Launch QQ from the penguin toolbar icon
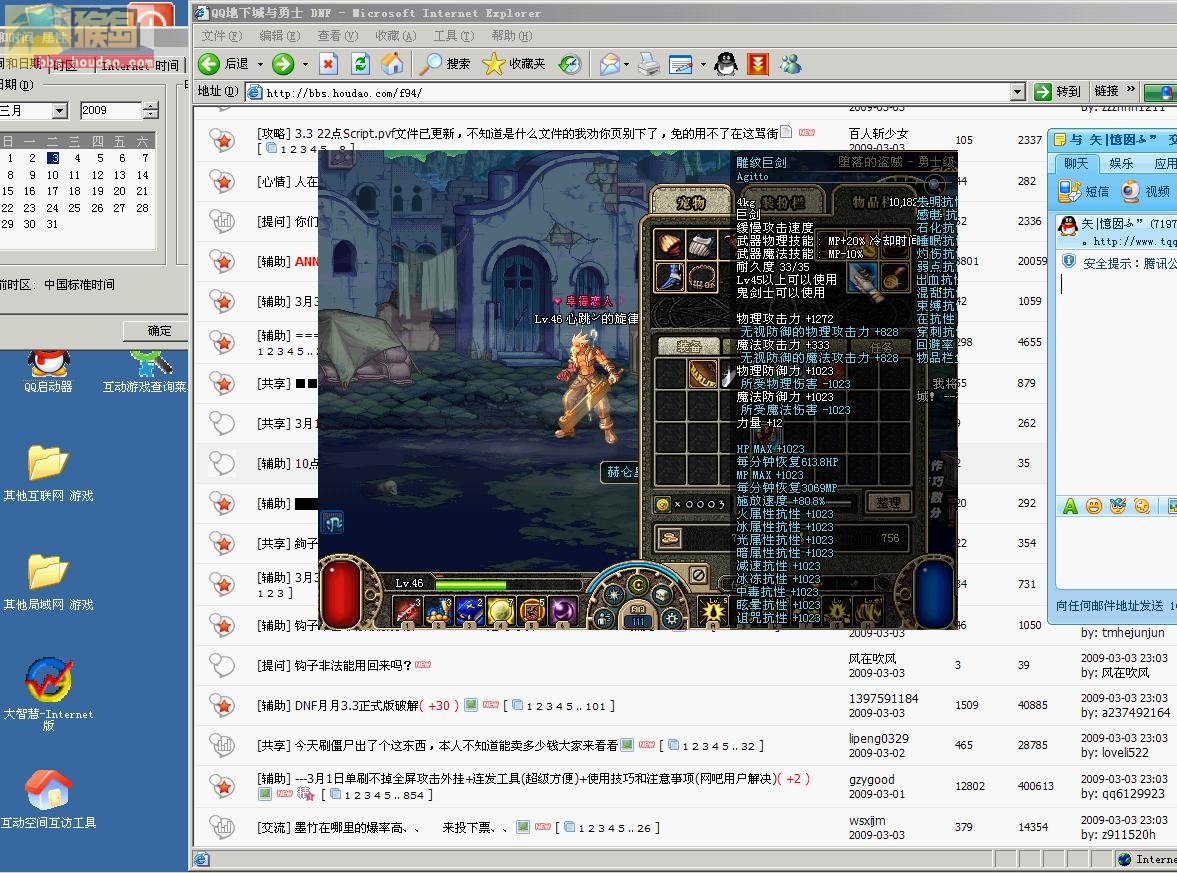This screenshot has width=1177, height=873. pyautogui.click(x=726, y=65)
